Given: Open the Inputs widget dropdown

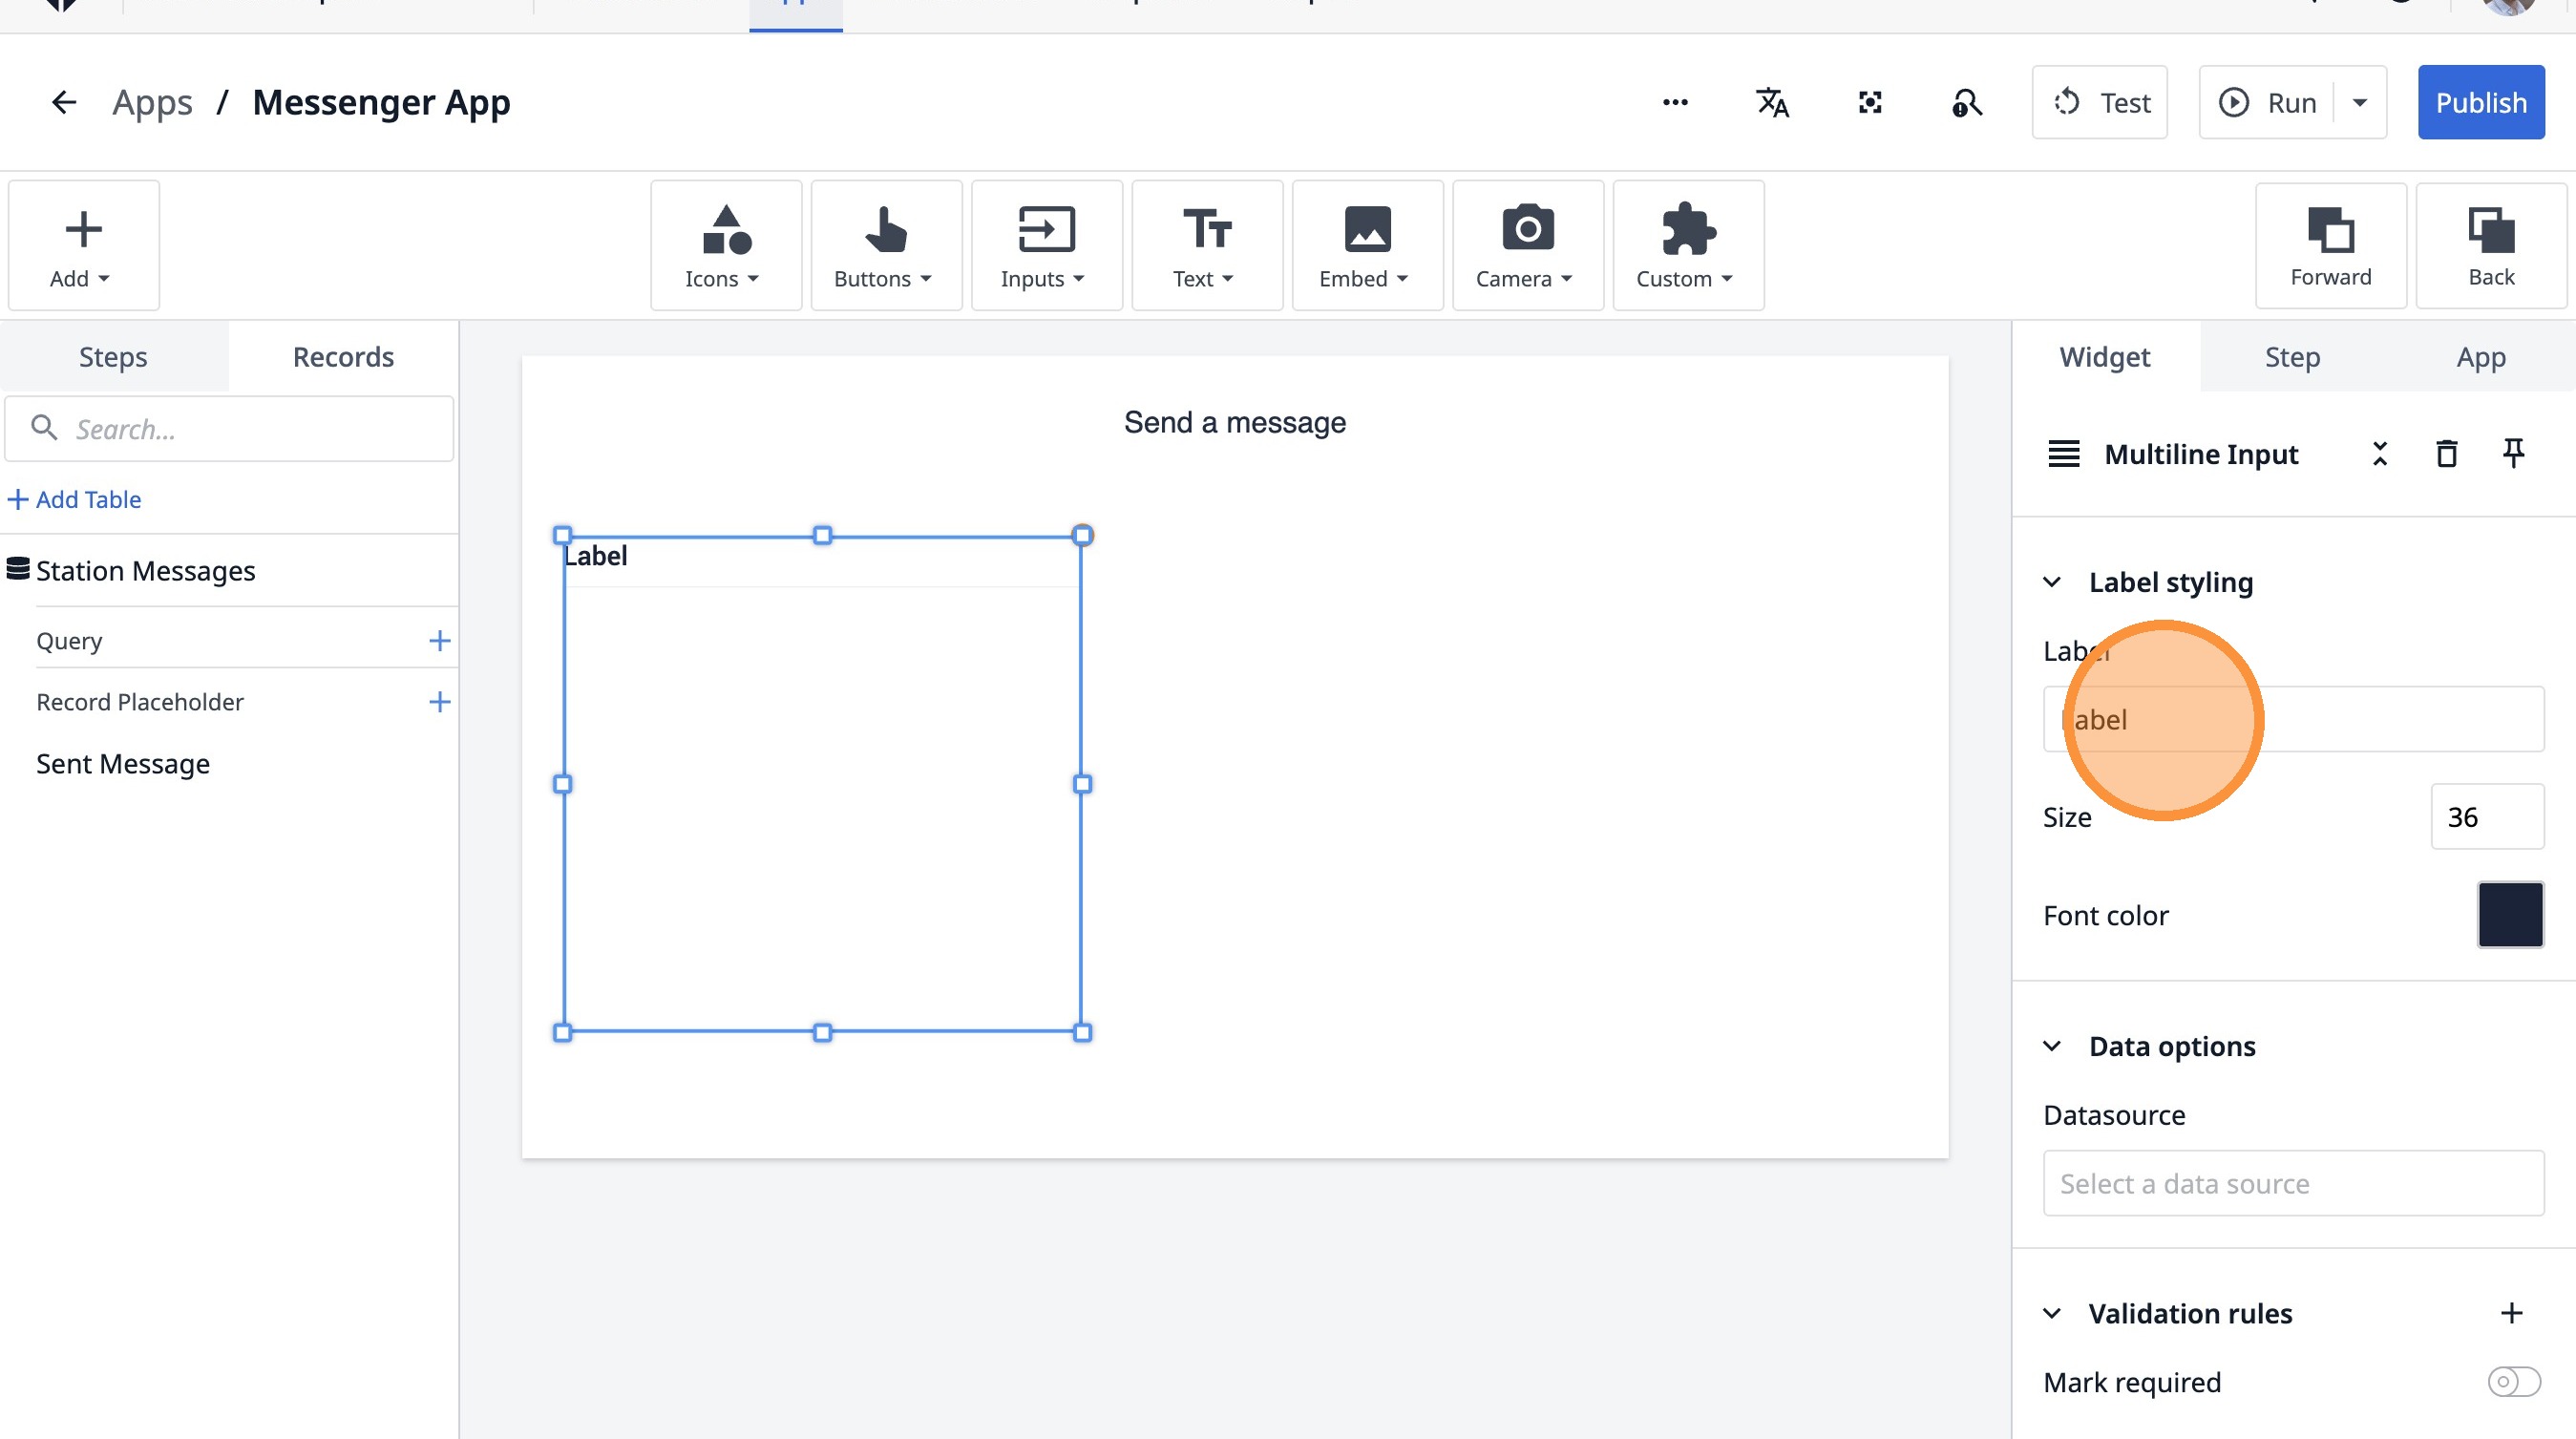Looking at the screenshot, I should (1045, 245).
